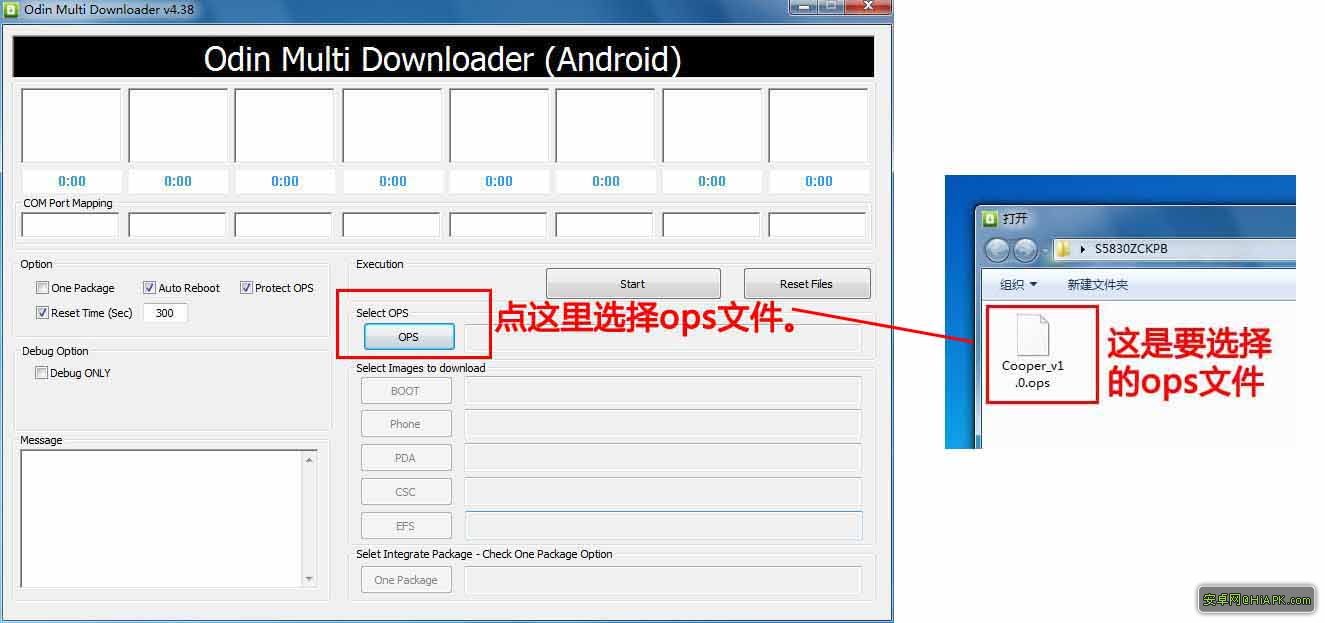Click the Start execution button
This screenshot has width=1325, height=623.
click(633, 284)
